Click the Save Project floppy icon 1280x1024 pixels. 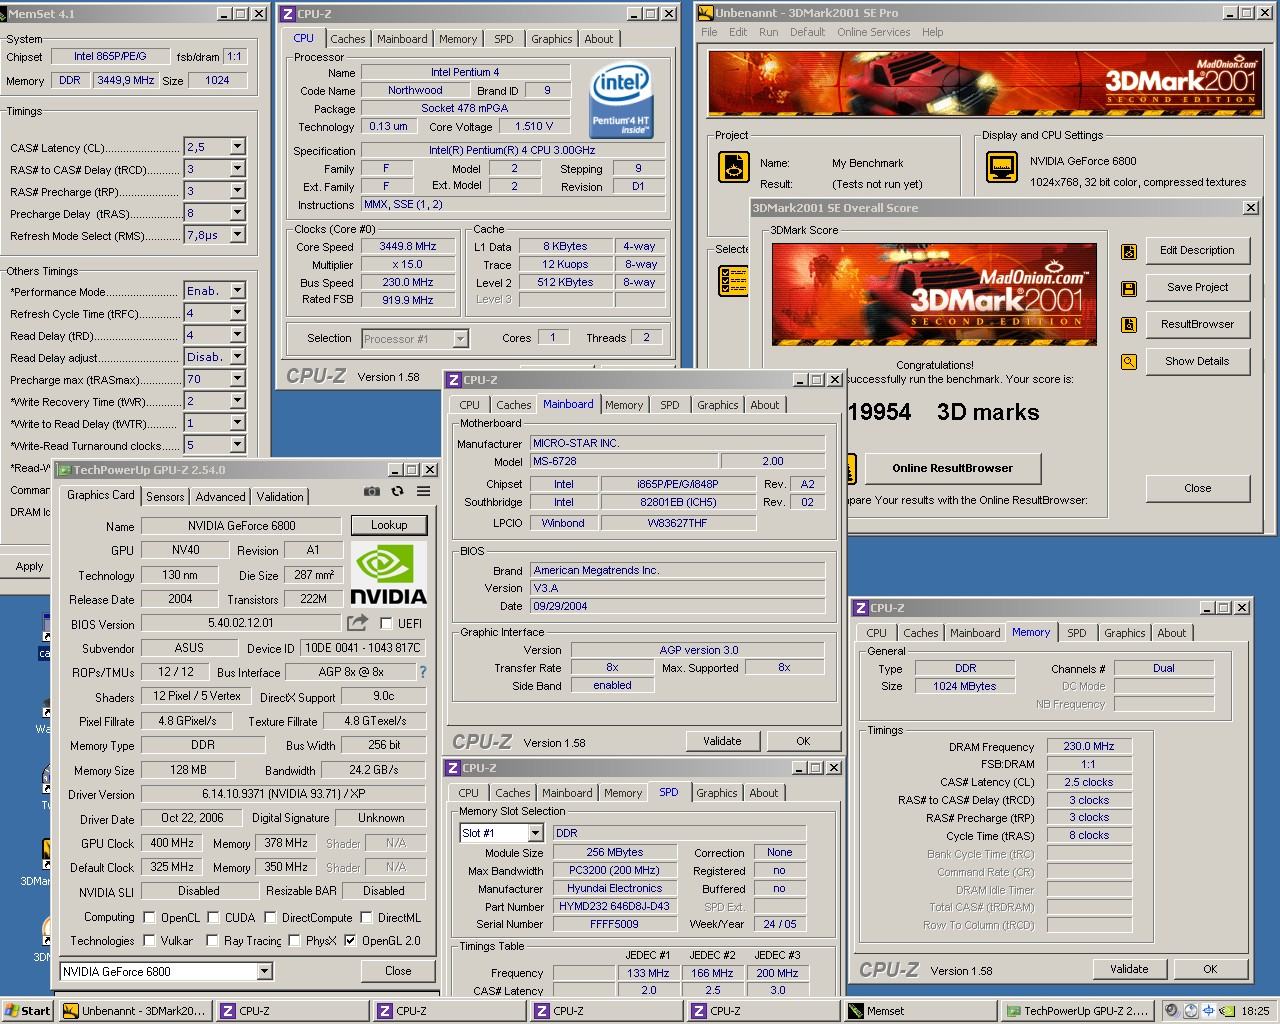(x=1129, y=288)
